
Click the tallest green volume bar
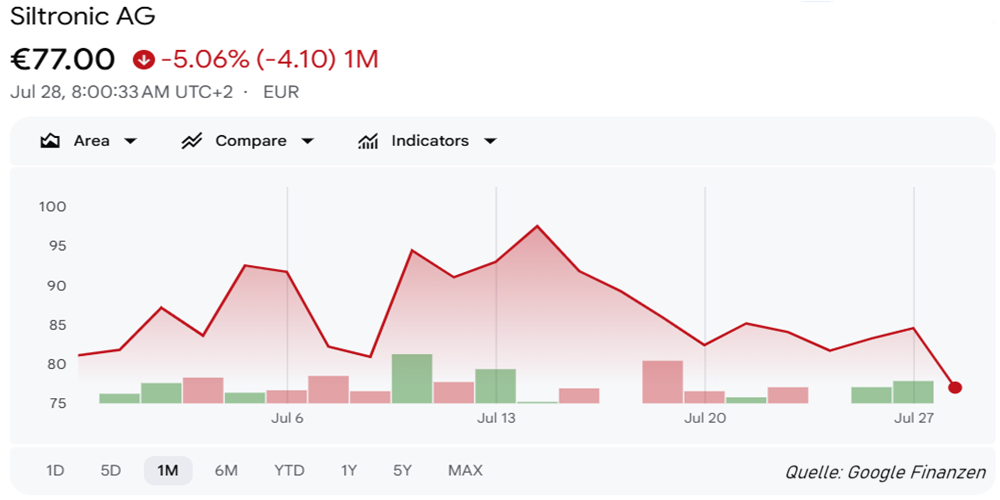tap(412, 379)
